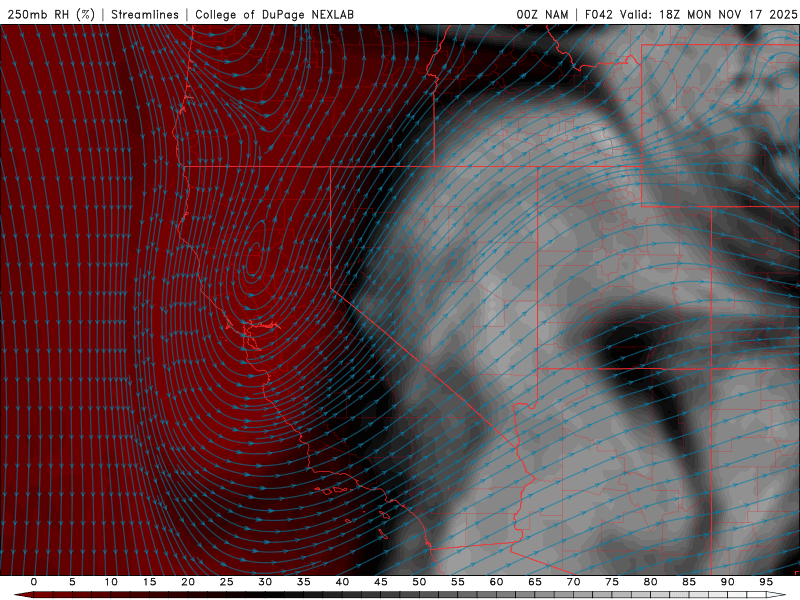The width and height of the screenshot is (800, 600).
Task: Click the colorbar tick label "0"
Action: tap(34, 582)
